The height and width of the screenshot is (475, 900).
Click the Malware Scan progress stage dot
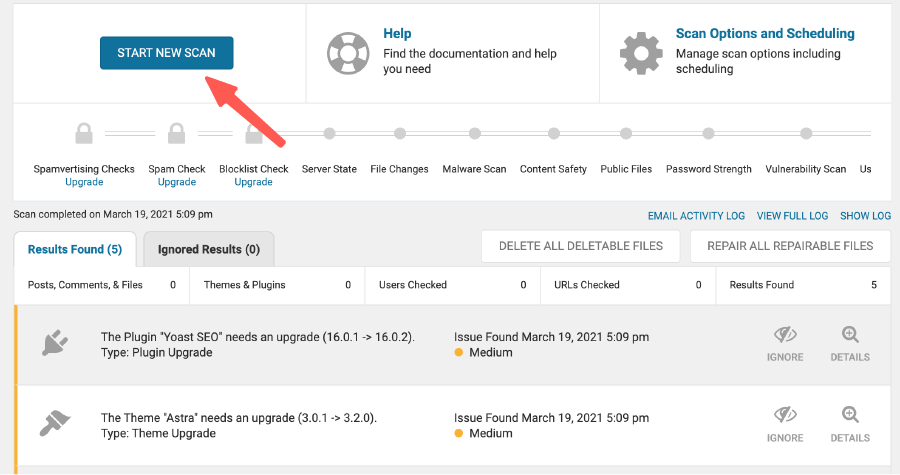coord(474,133)
